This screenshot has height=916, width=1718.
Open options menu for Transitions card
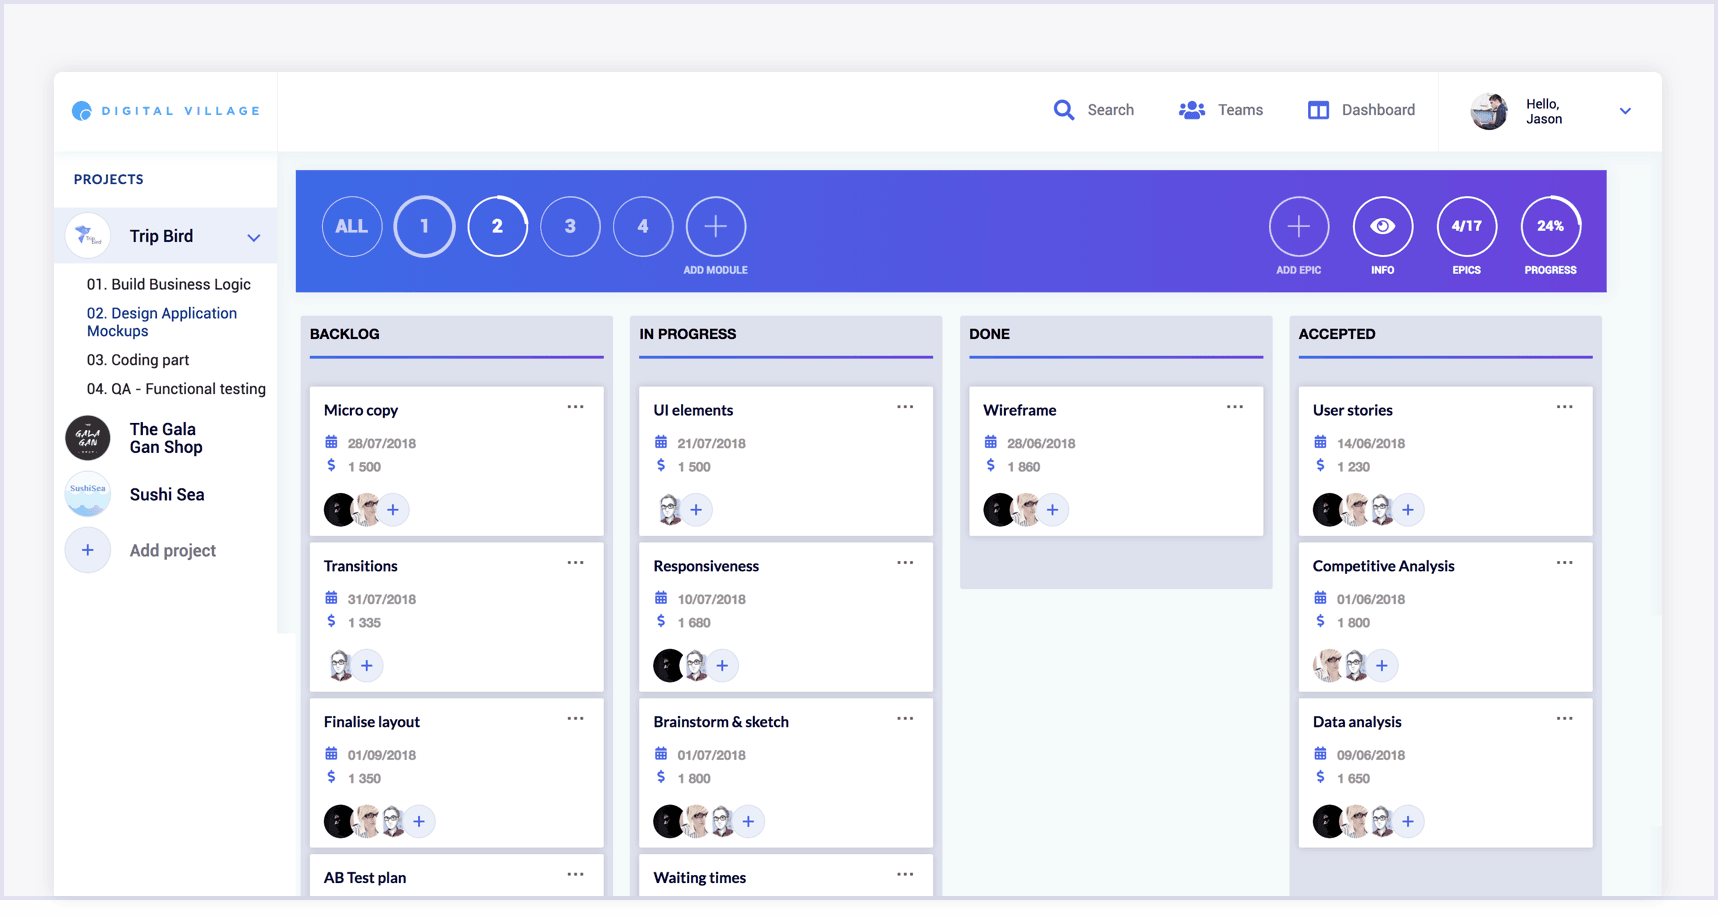coord(576,563)
